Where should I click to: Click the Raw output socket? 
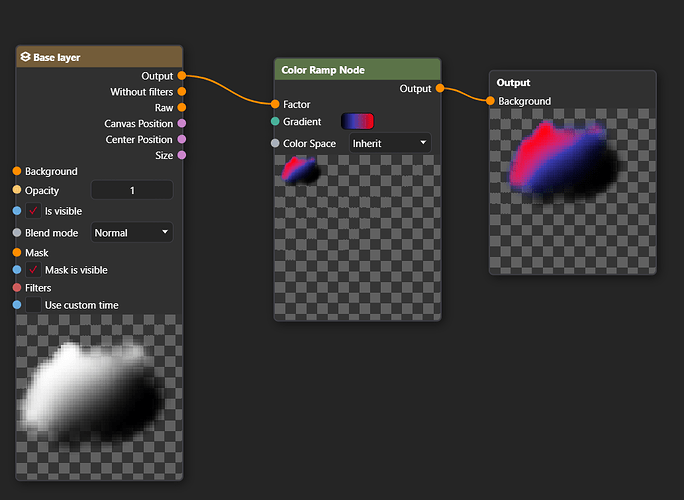click(x=182, y=107)
